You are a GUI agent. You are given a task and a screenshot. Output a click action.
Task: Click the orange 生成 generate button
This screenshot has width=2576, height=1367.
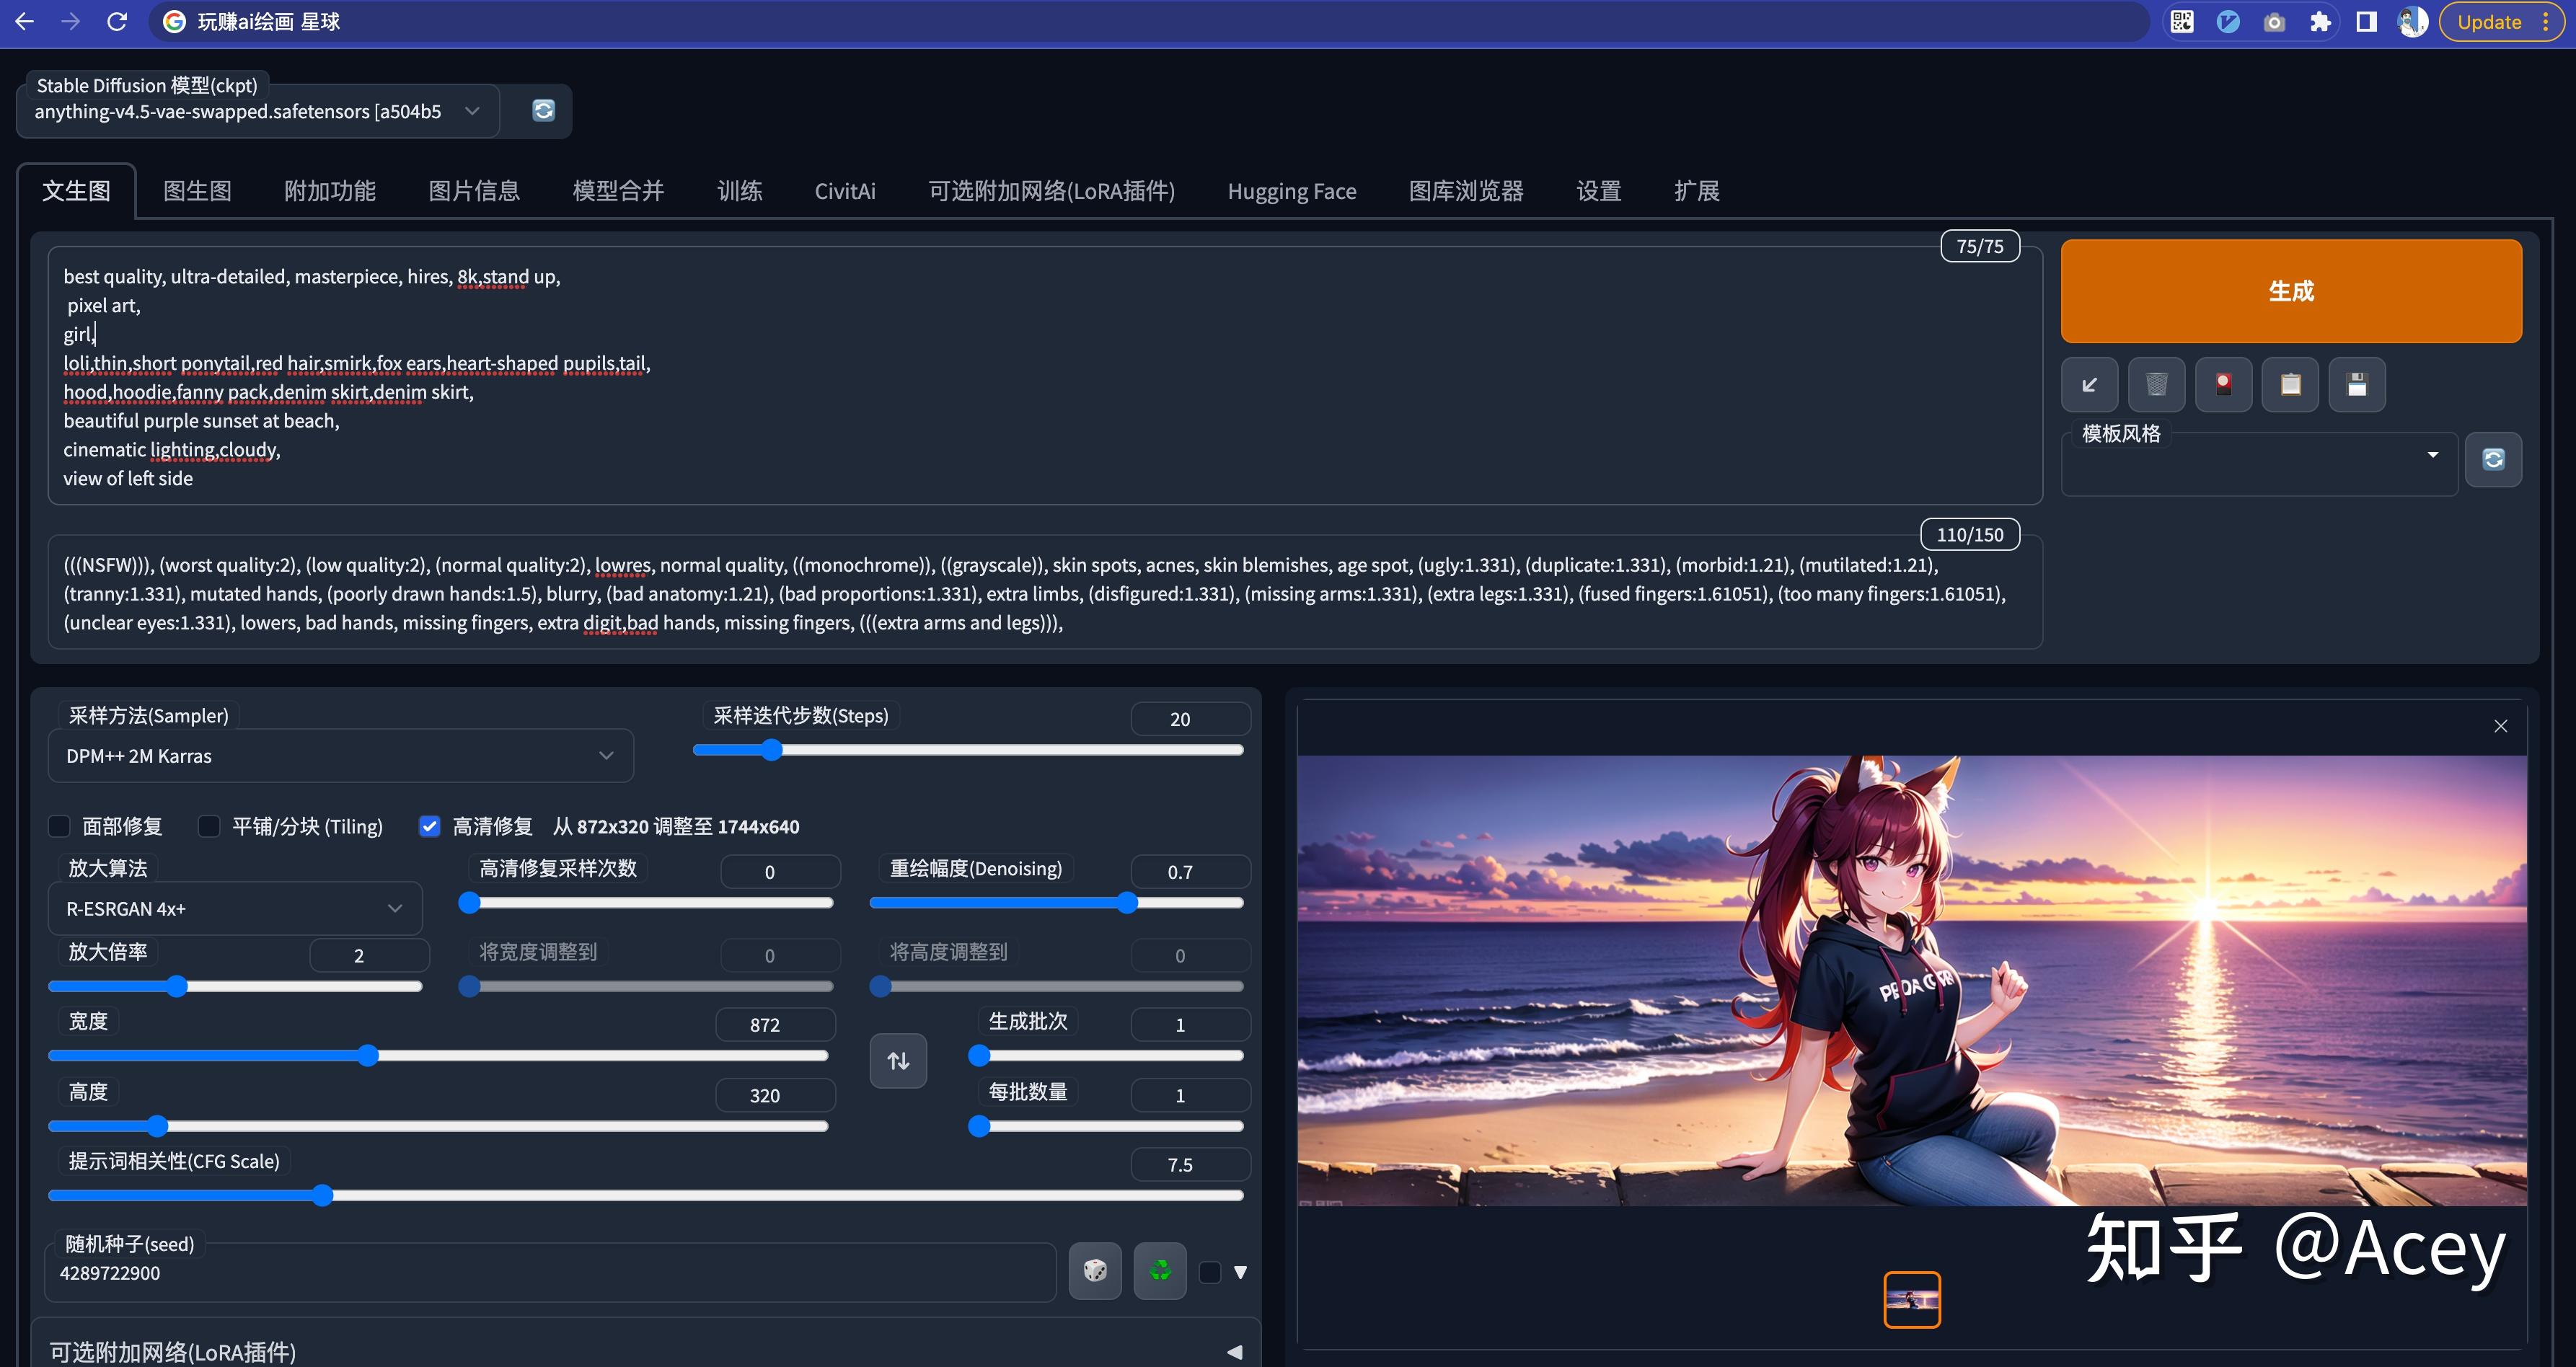click(2290, 291)
